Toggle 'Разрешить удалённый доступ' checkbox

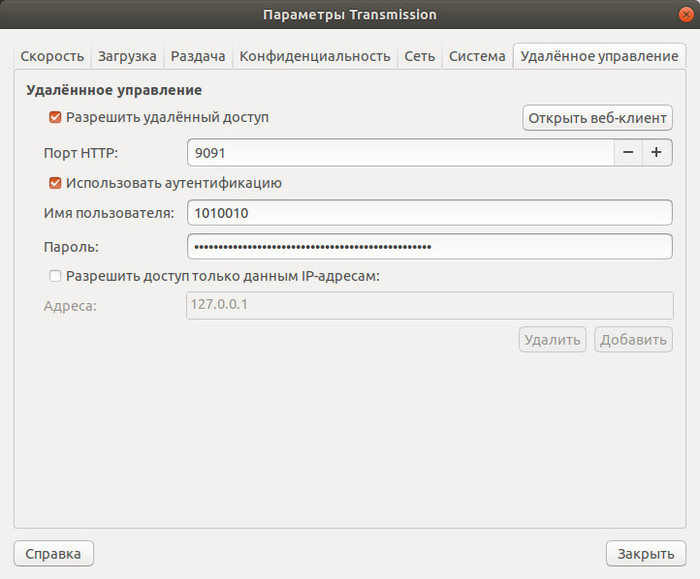(56, 118)
